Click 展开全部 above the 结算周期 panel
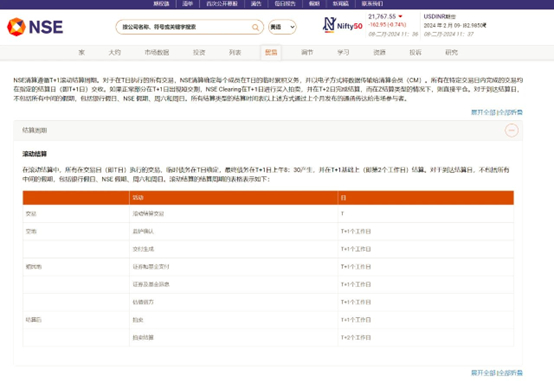 click(x=483, y=112)
